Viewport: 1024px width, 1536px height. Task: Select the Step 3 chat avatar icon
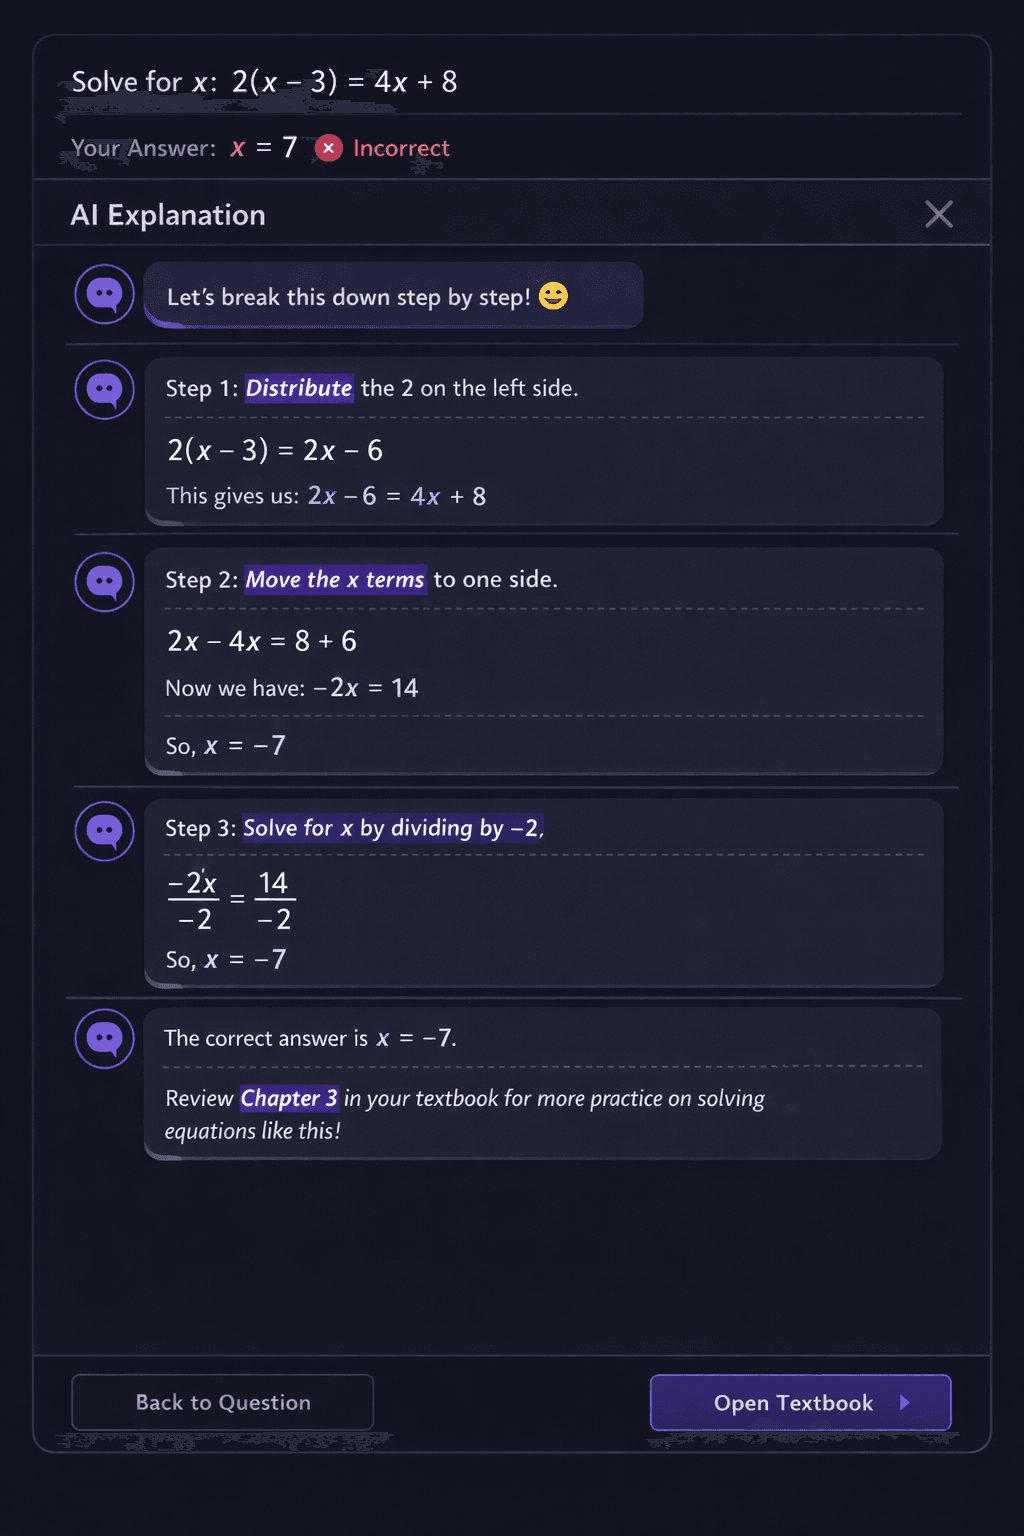pos(103,831)
